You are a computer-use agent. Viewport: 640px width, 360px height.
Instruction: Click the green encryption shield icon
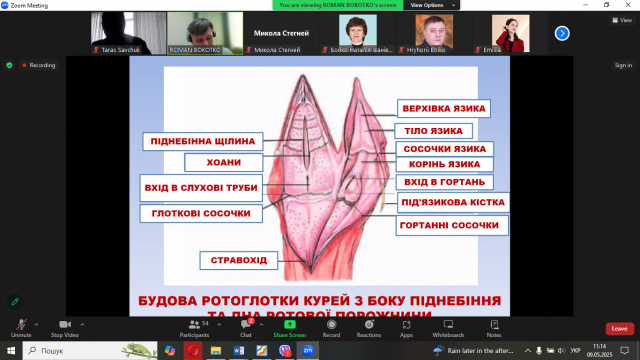pyautogui.click(x=9, y=65)
